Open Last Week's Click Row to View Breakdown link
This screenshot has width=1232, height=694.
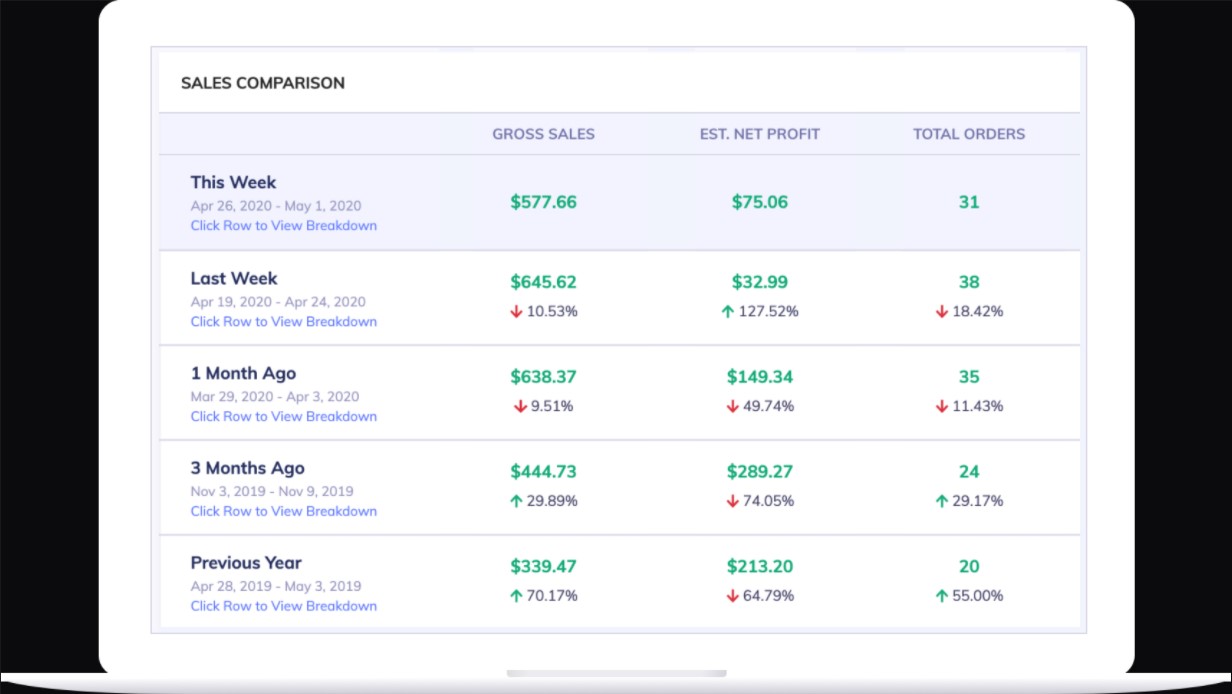click(284, 322)
